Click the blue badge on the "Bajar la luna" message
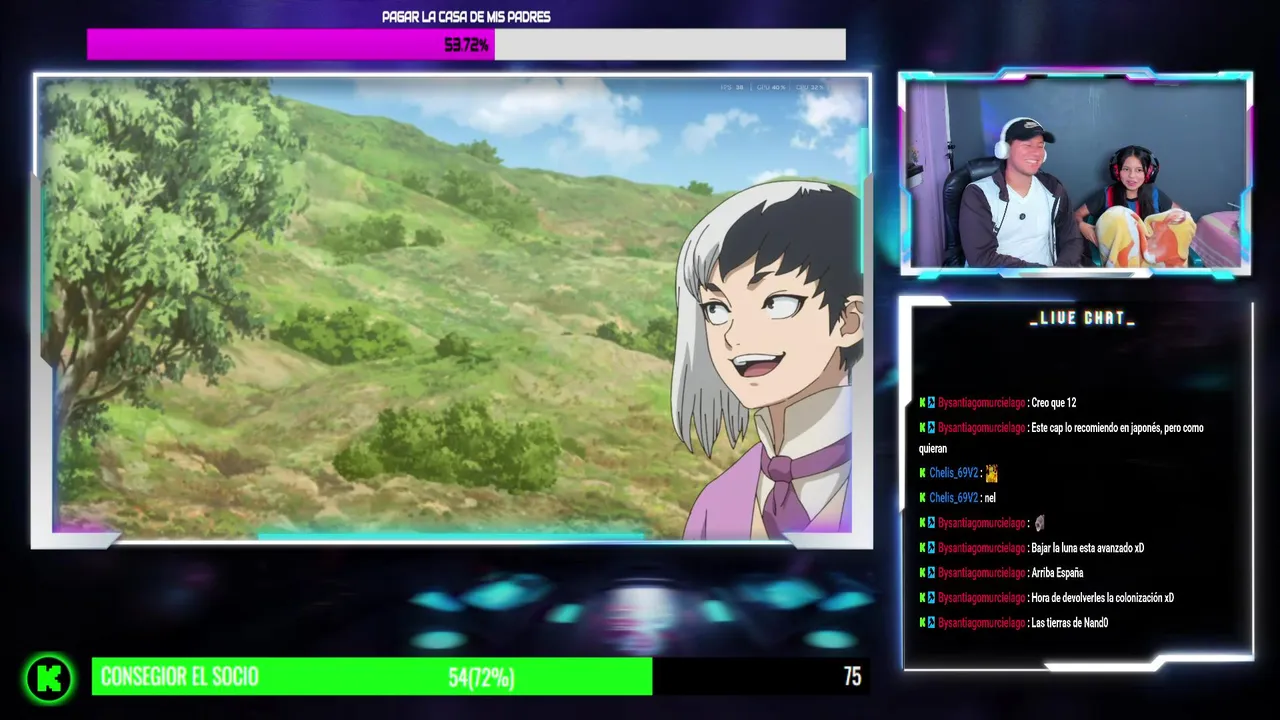Viewport: 1280px width, 720px height. 932,548
